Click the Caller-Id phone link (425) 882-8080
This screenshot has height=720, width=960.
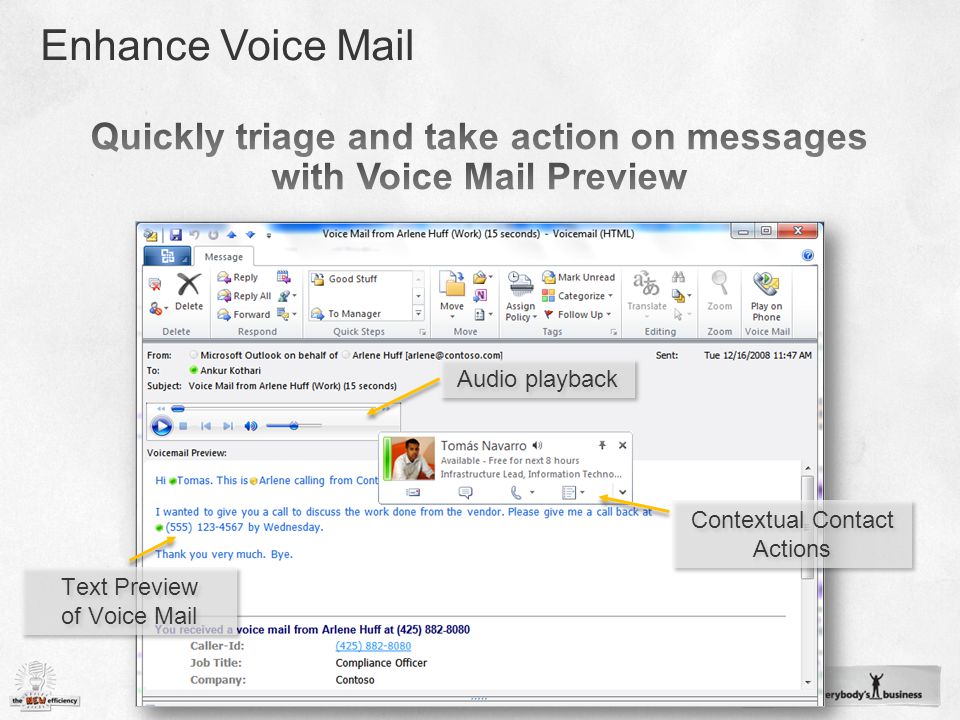373,646
